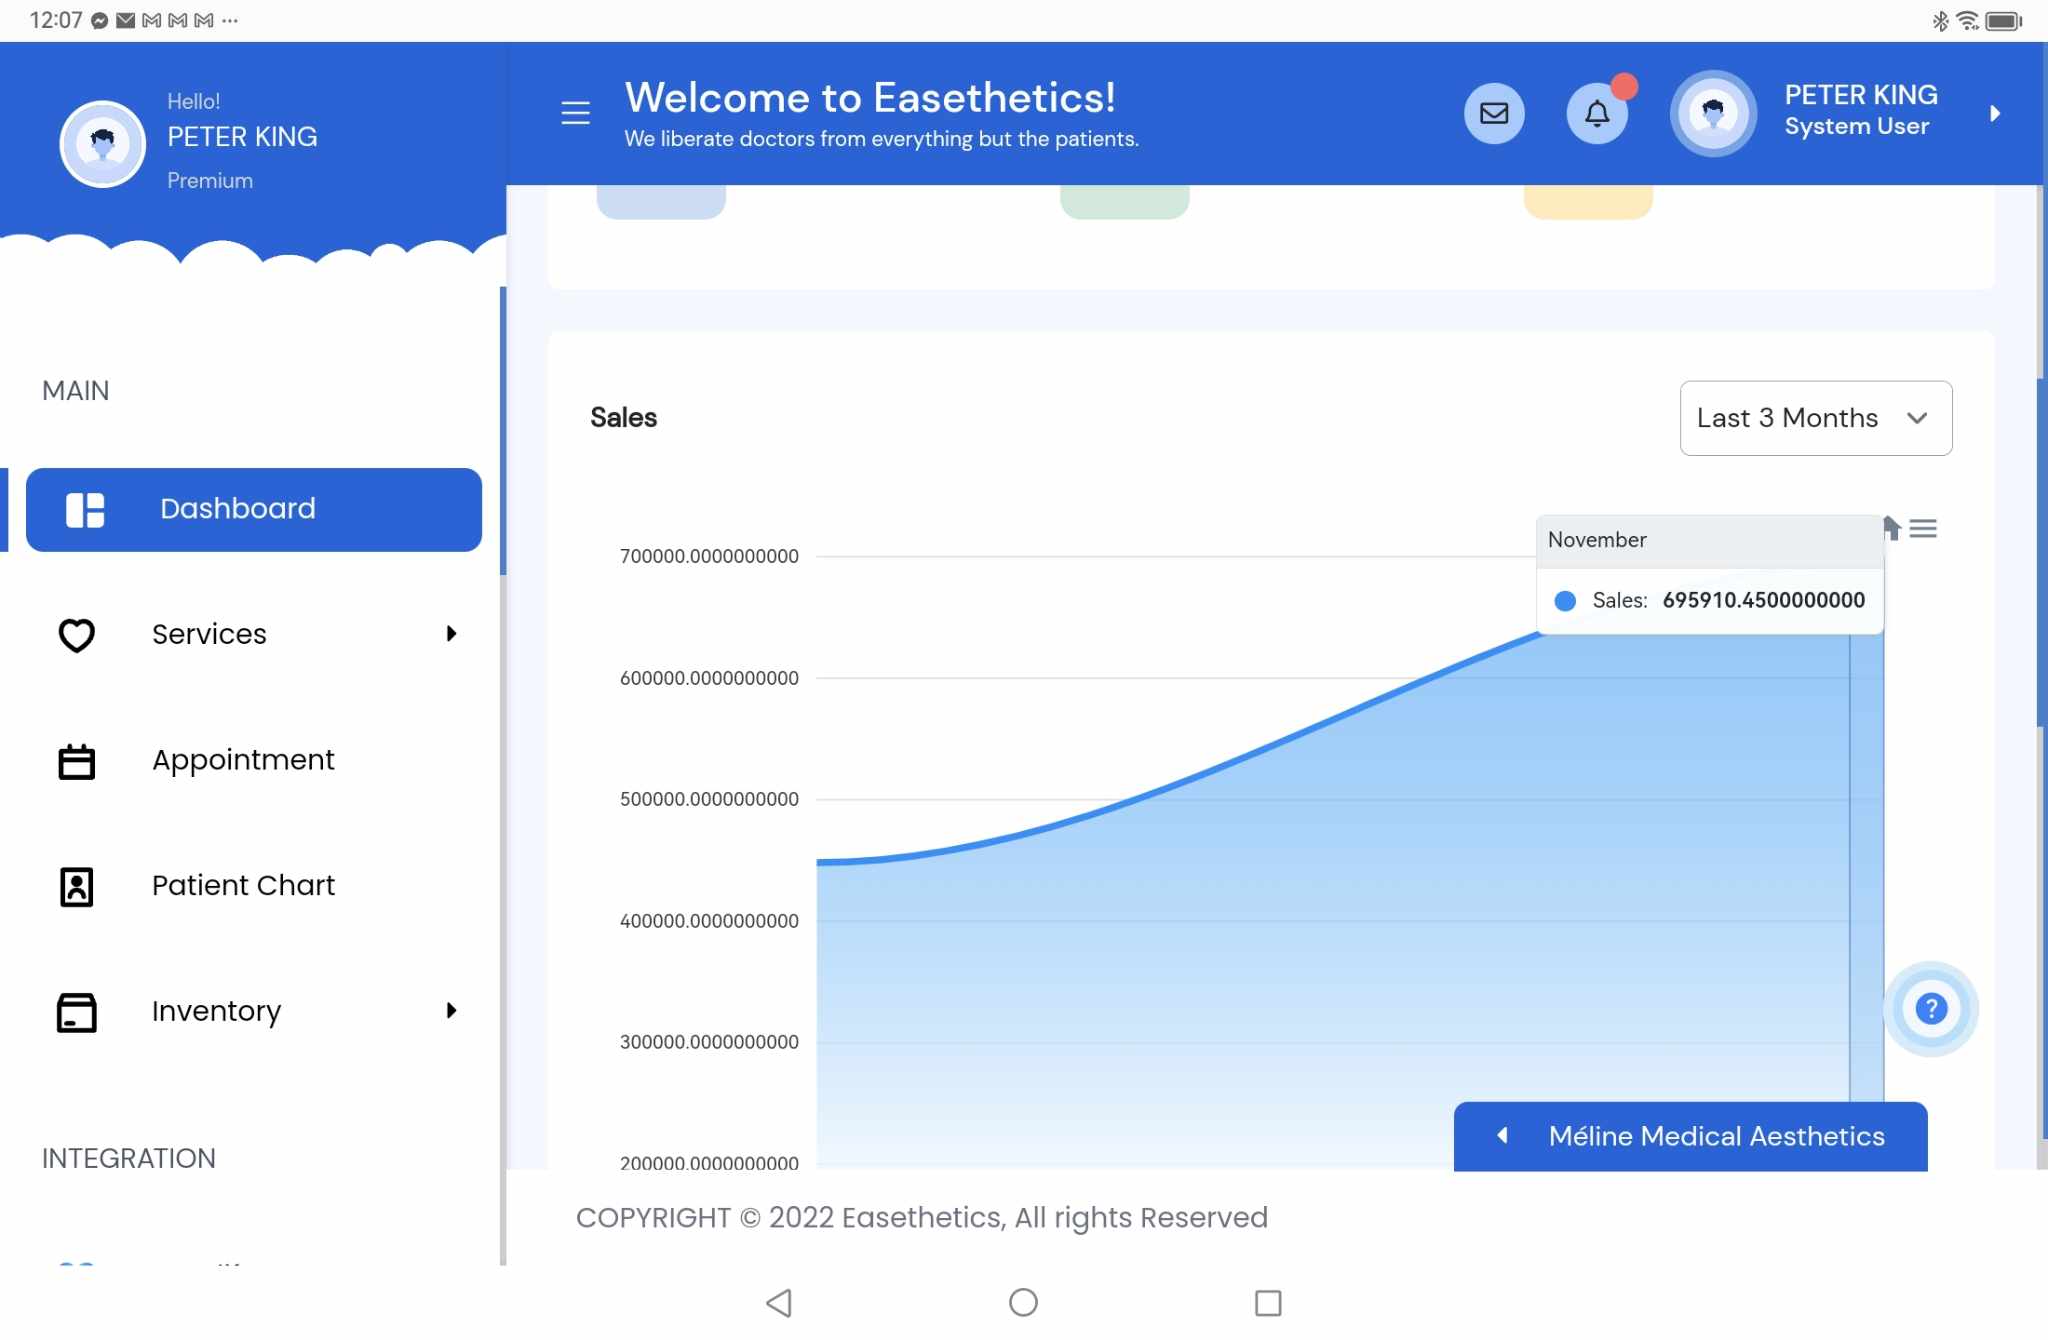Click header profile avatar of Peter King
This screenshot has height=1340, width=2048.
[x=1713, y=113]
